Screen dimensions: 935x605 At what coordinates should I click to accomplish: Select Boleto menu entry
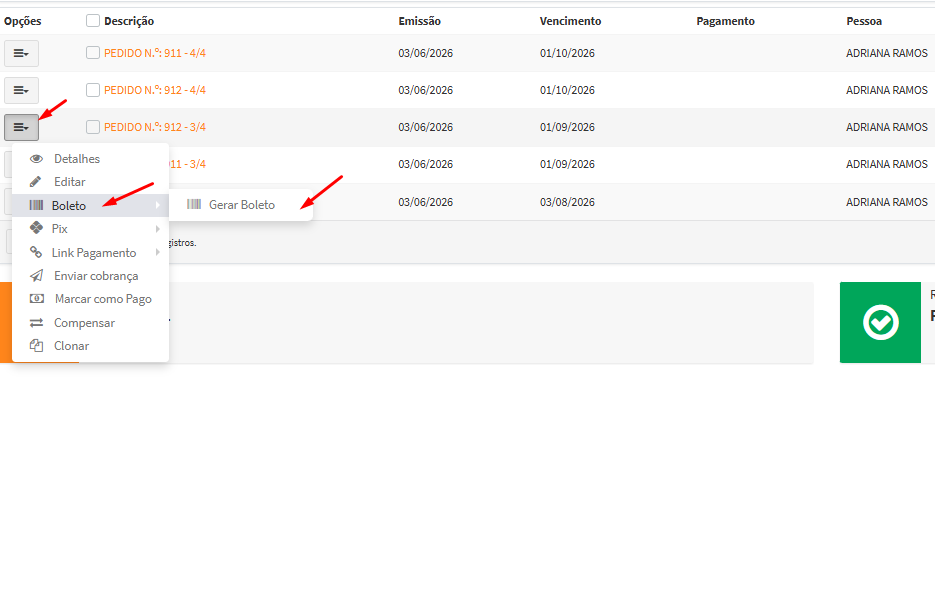click(x=91, y=206)
